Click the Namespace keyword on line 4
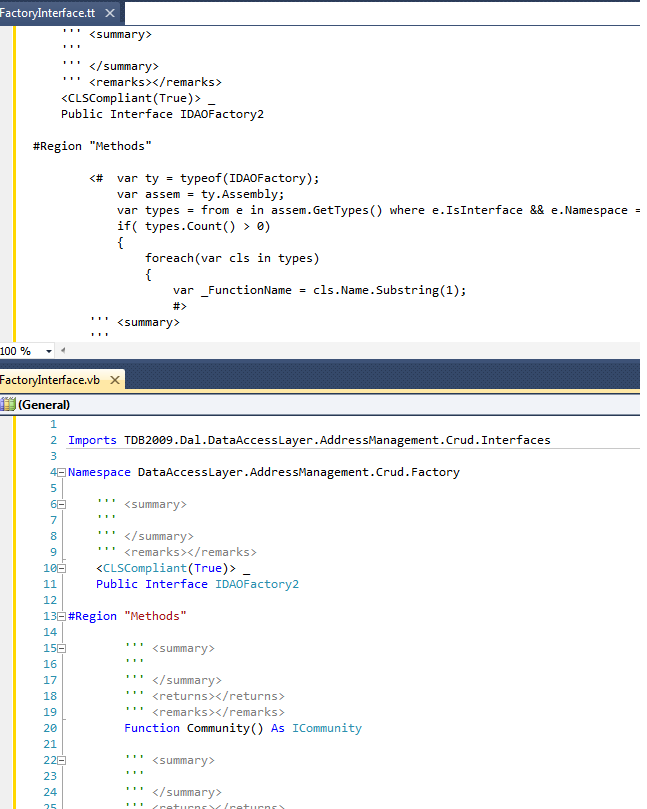 (x=99, y=472)
